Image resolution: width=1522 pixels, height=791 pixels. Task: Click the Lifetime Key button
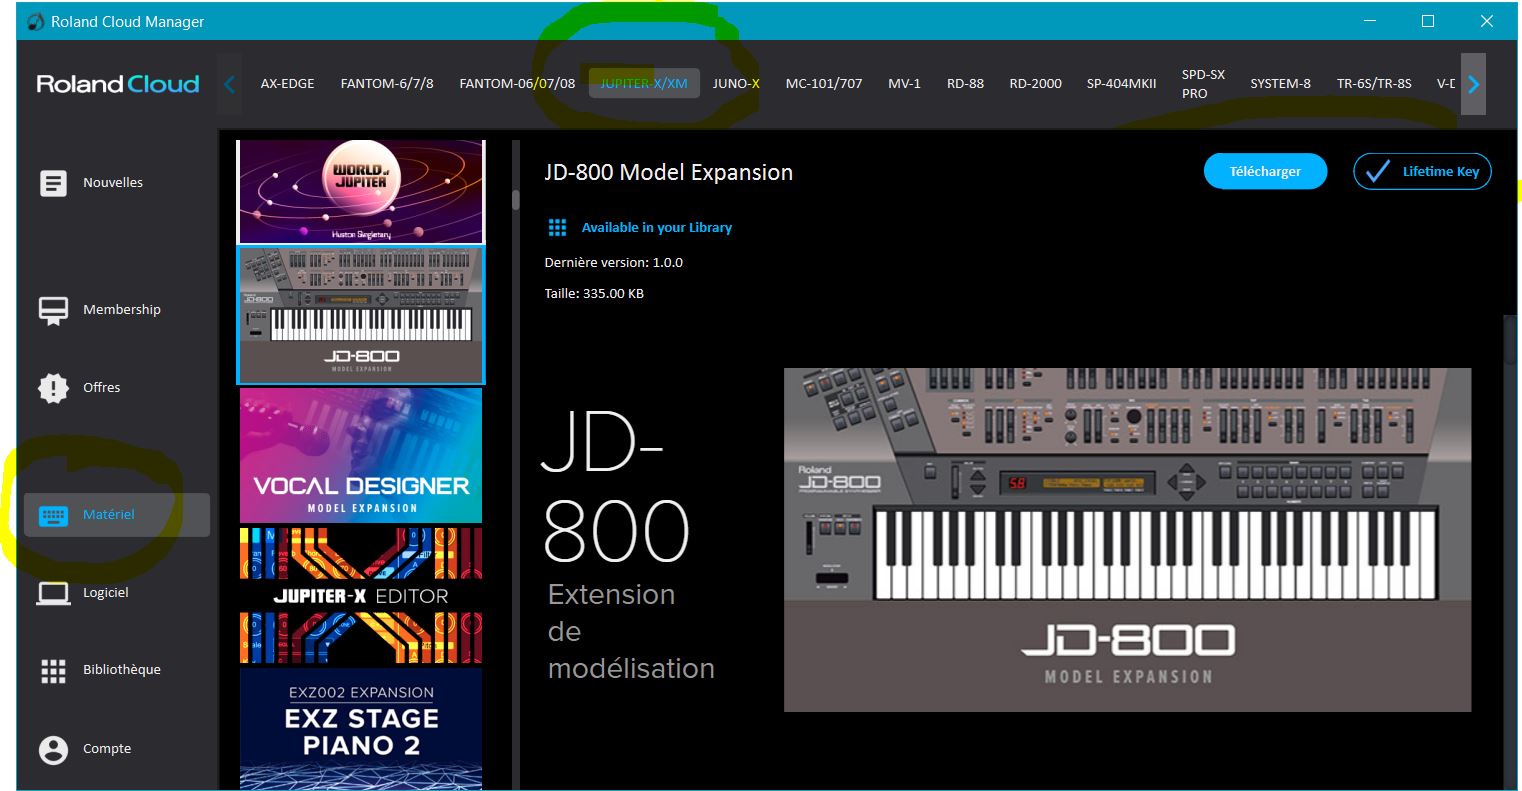tap(1422, 171)
